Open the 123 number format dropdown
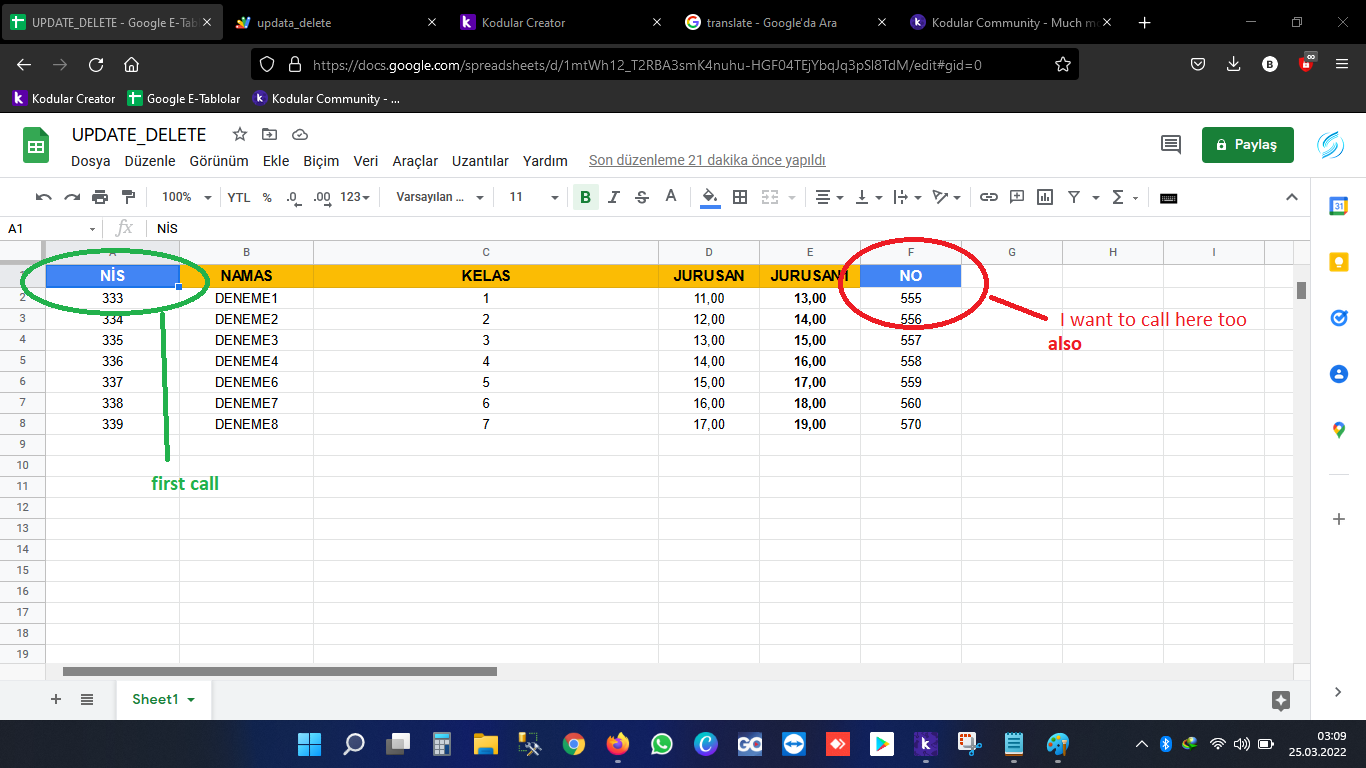The height and width of the screenshot is (768, 1366). point(355,197)
